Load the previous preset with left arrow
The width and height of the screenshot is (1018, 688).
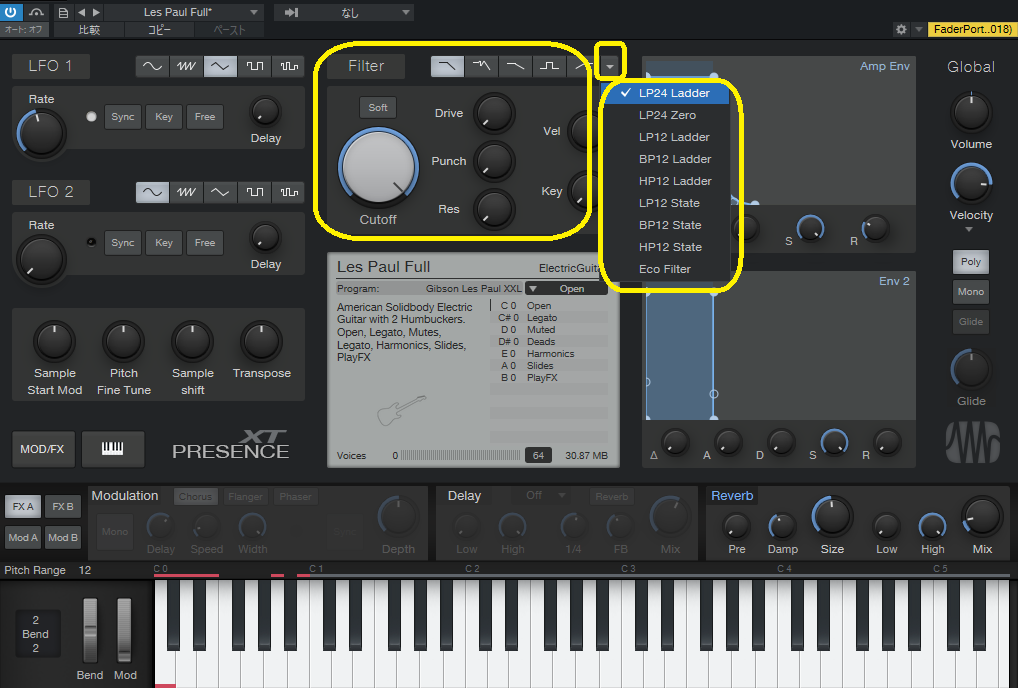[81, 12]
